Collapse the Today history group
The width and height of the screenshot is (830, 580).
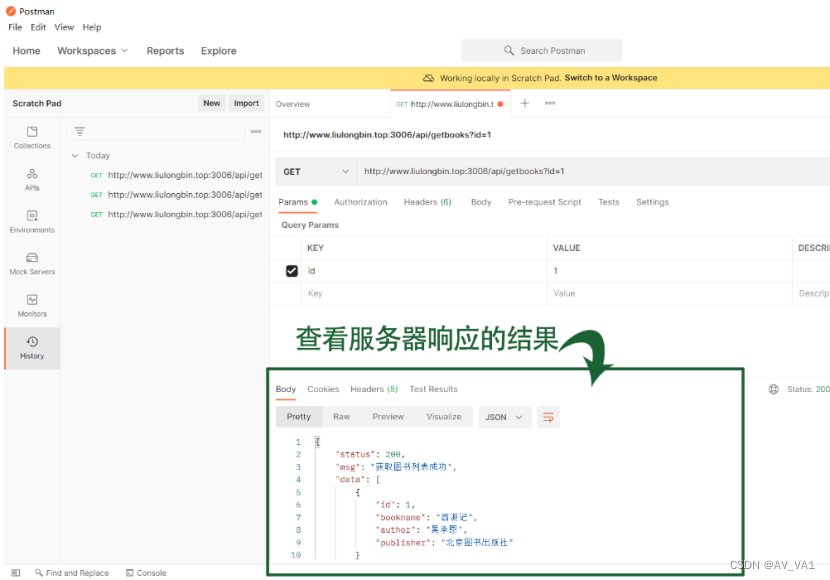[75, 156]
